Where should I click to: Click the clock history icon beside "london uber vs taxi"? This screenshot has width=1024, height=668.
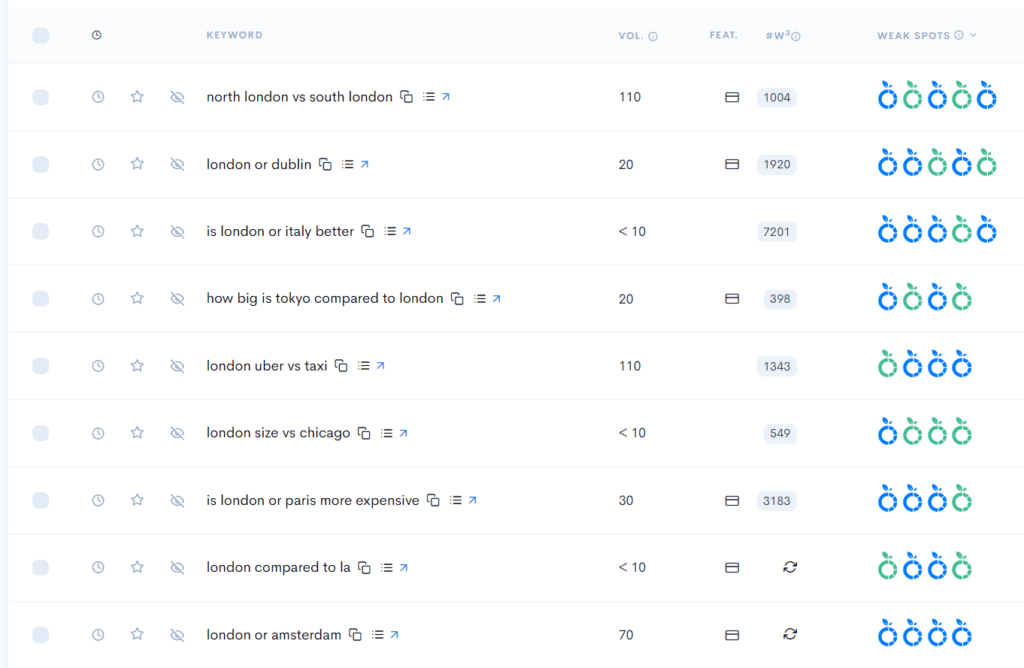[97, 365]
